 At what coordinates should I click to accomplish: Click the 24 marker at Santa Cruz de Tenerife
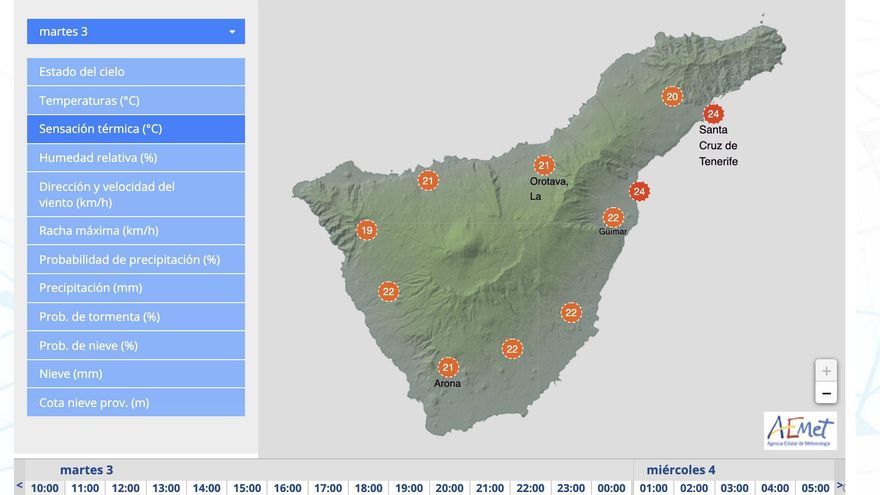(713, 114)
